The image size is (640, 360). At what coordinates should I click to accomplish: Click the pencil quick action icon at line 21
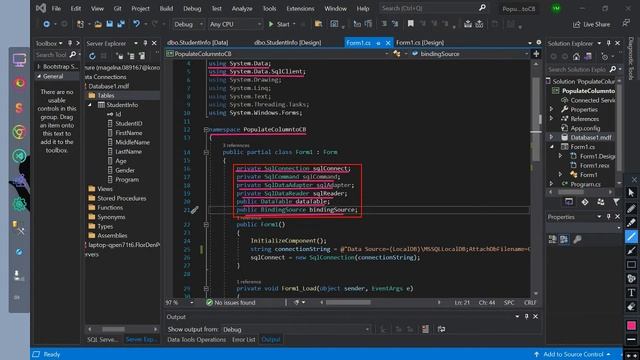(195, 210)
